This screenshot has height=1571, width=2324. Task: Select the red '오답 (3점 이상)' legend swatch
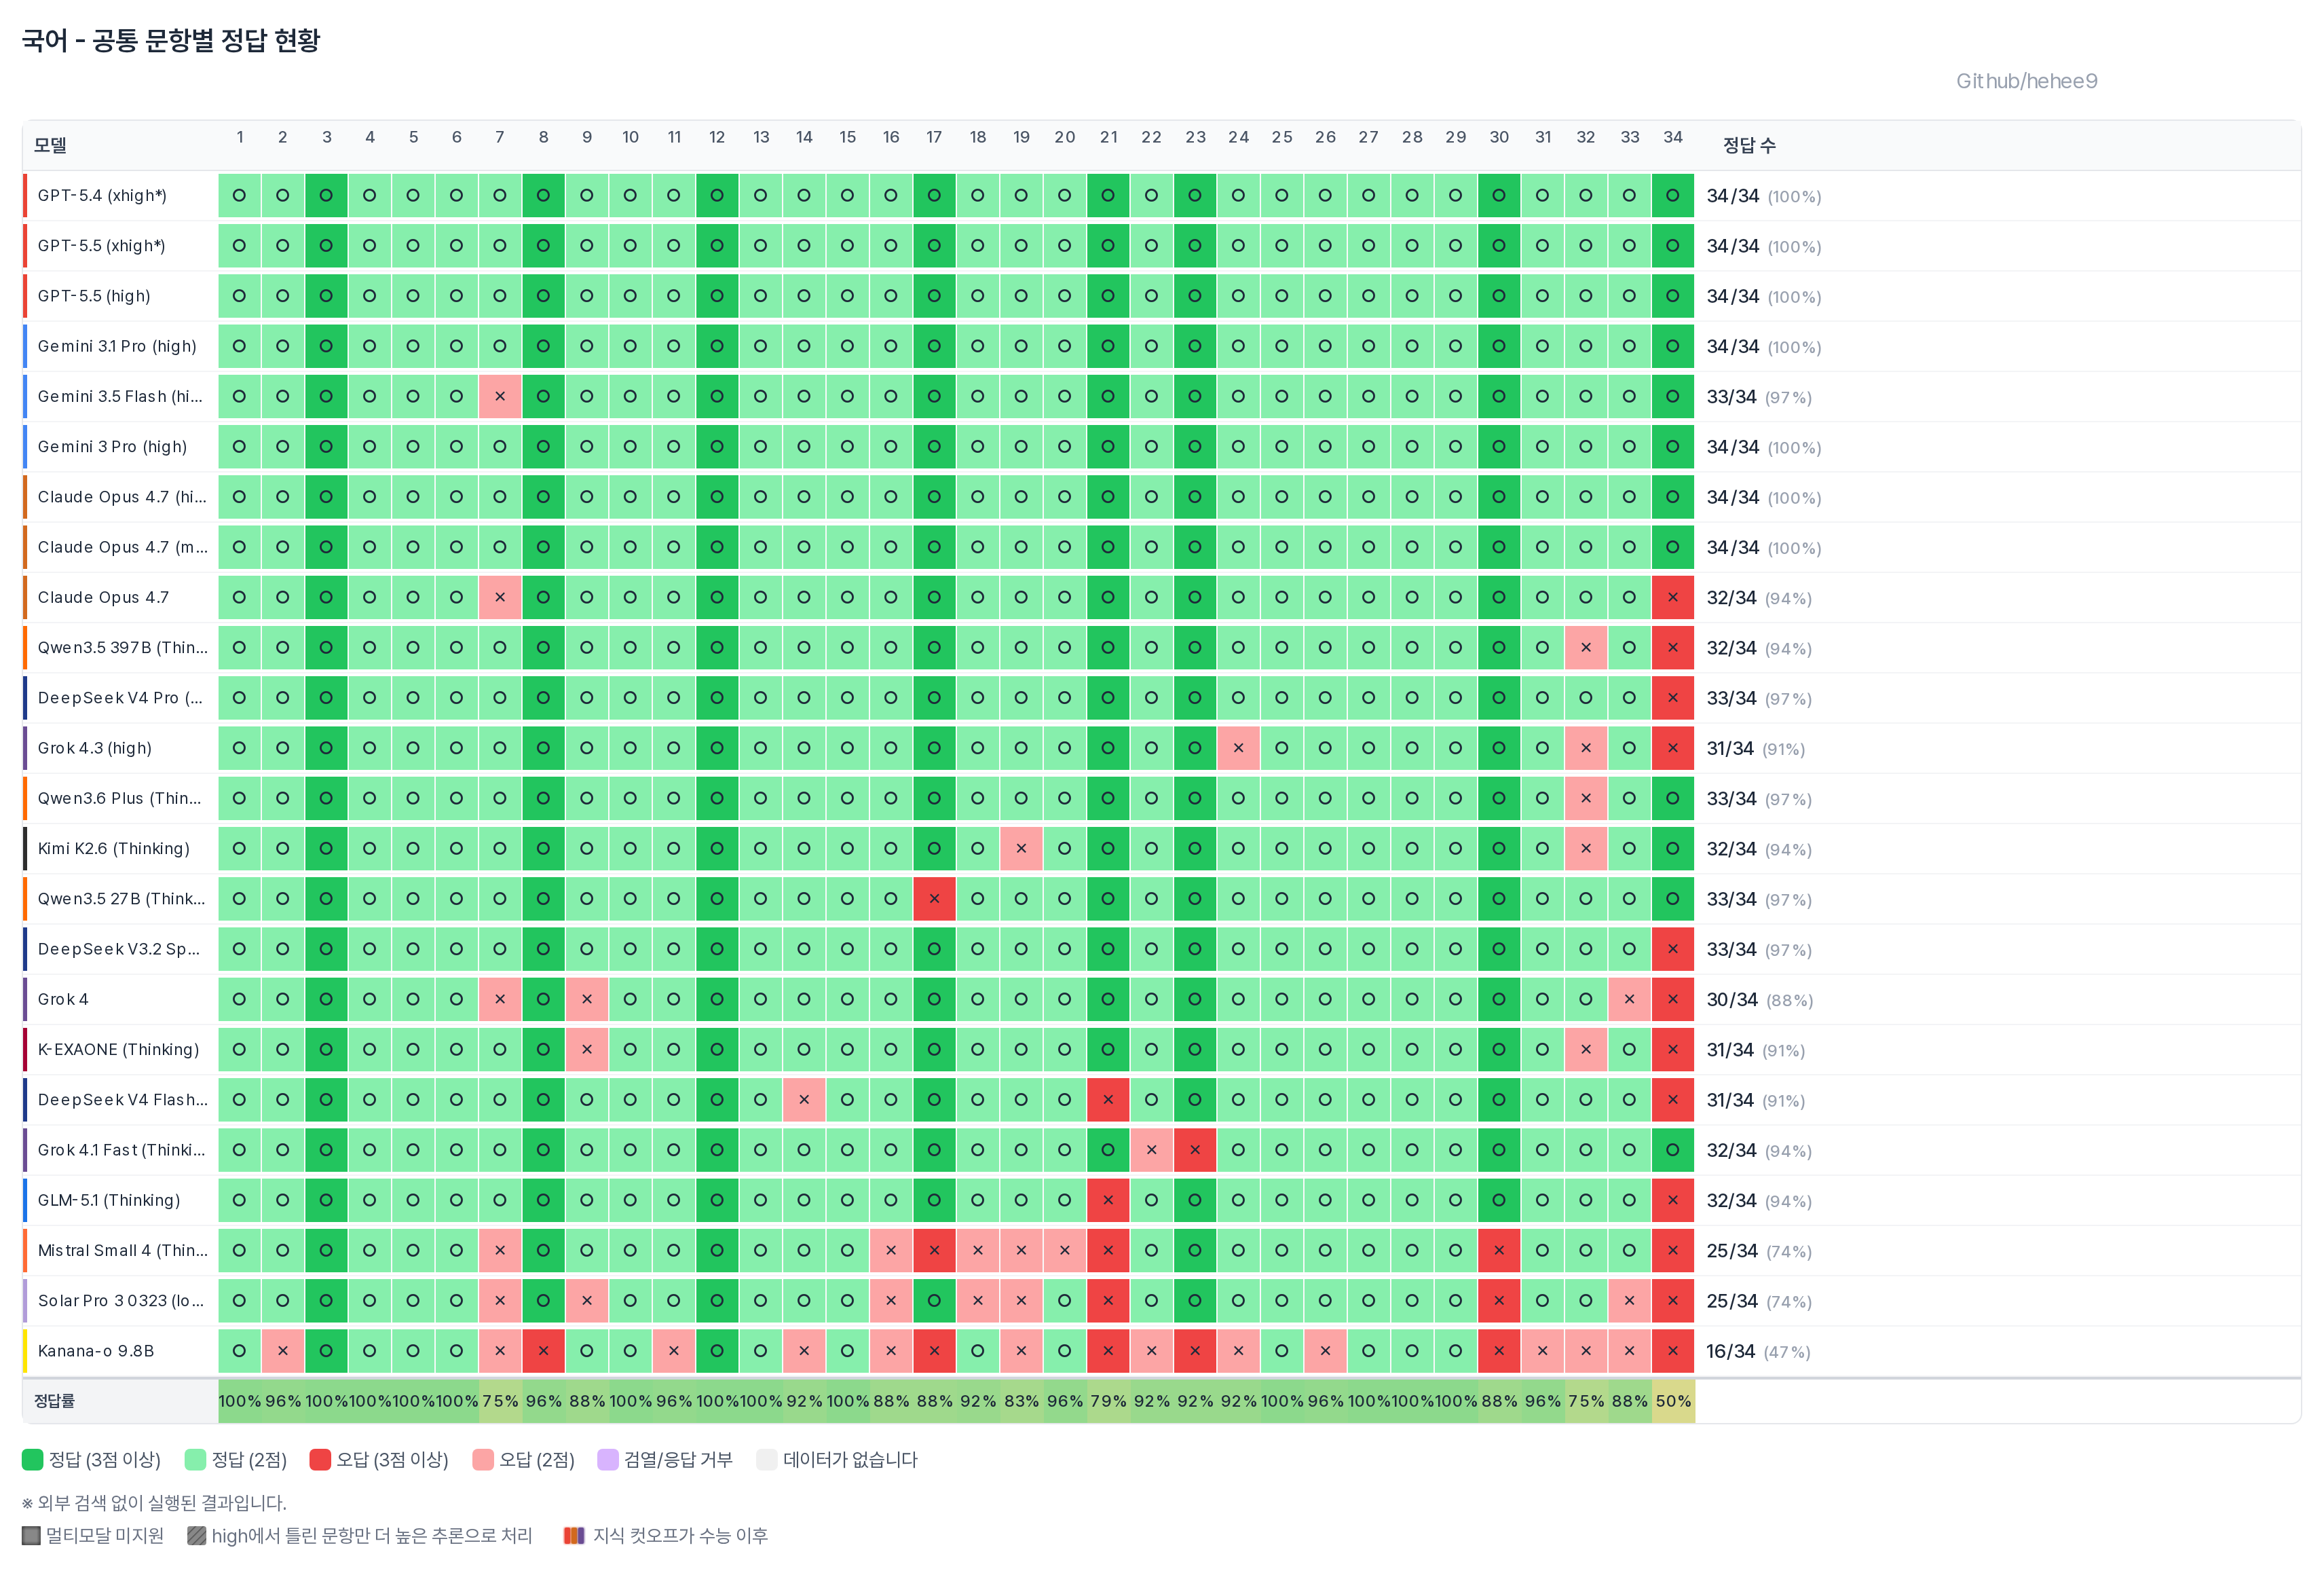pyautogui.click(x=320, y=1459)
